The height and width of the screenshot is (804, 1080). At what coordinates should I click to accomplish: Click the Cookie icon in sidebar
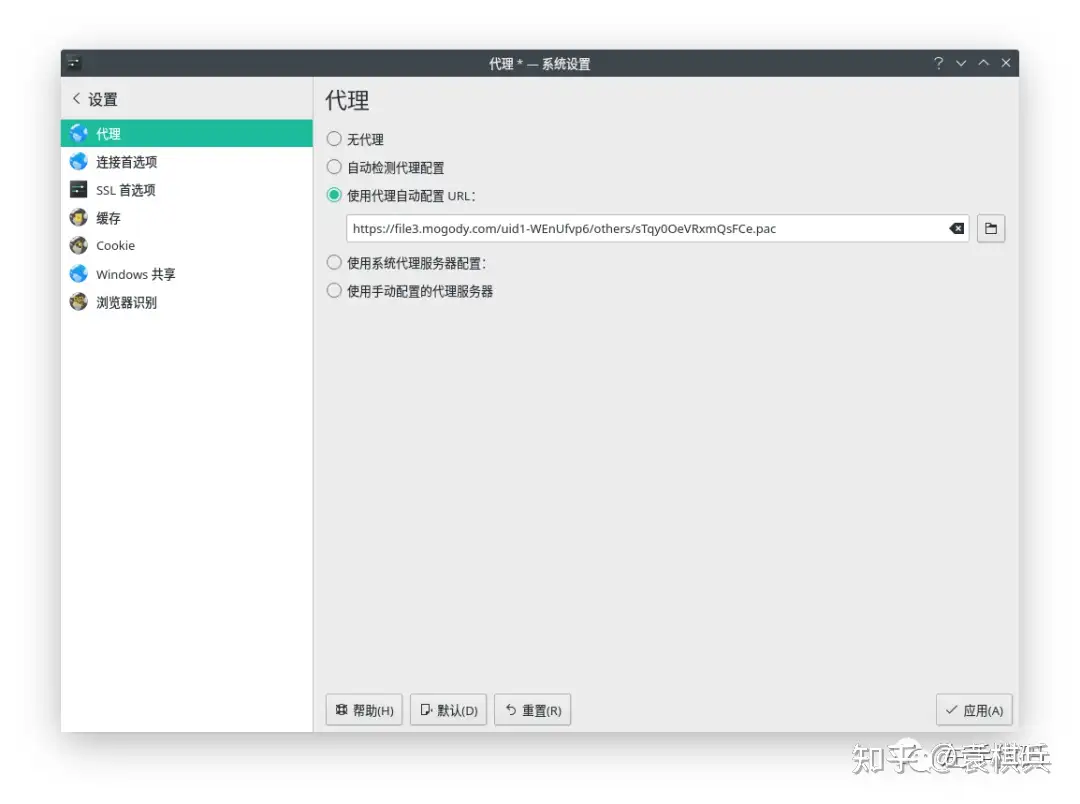79,245
